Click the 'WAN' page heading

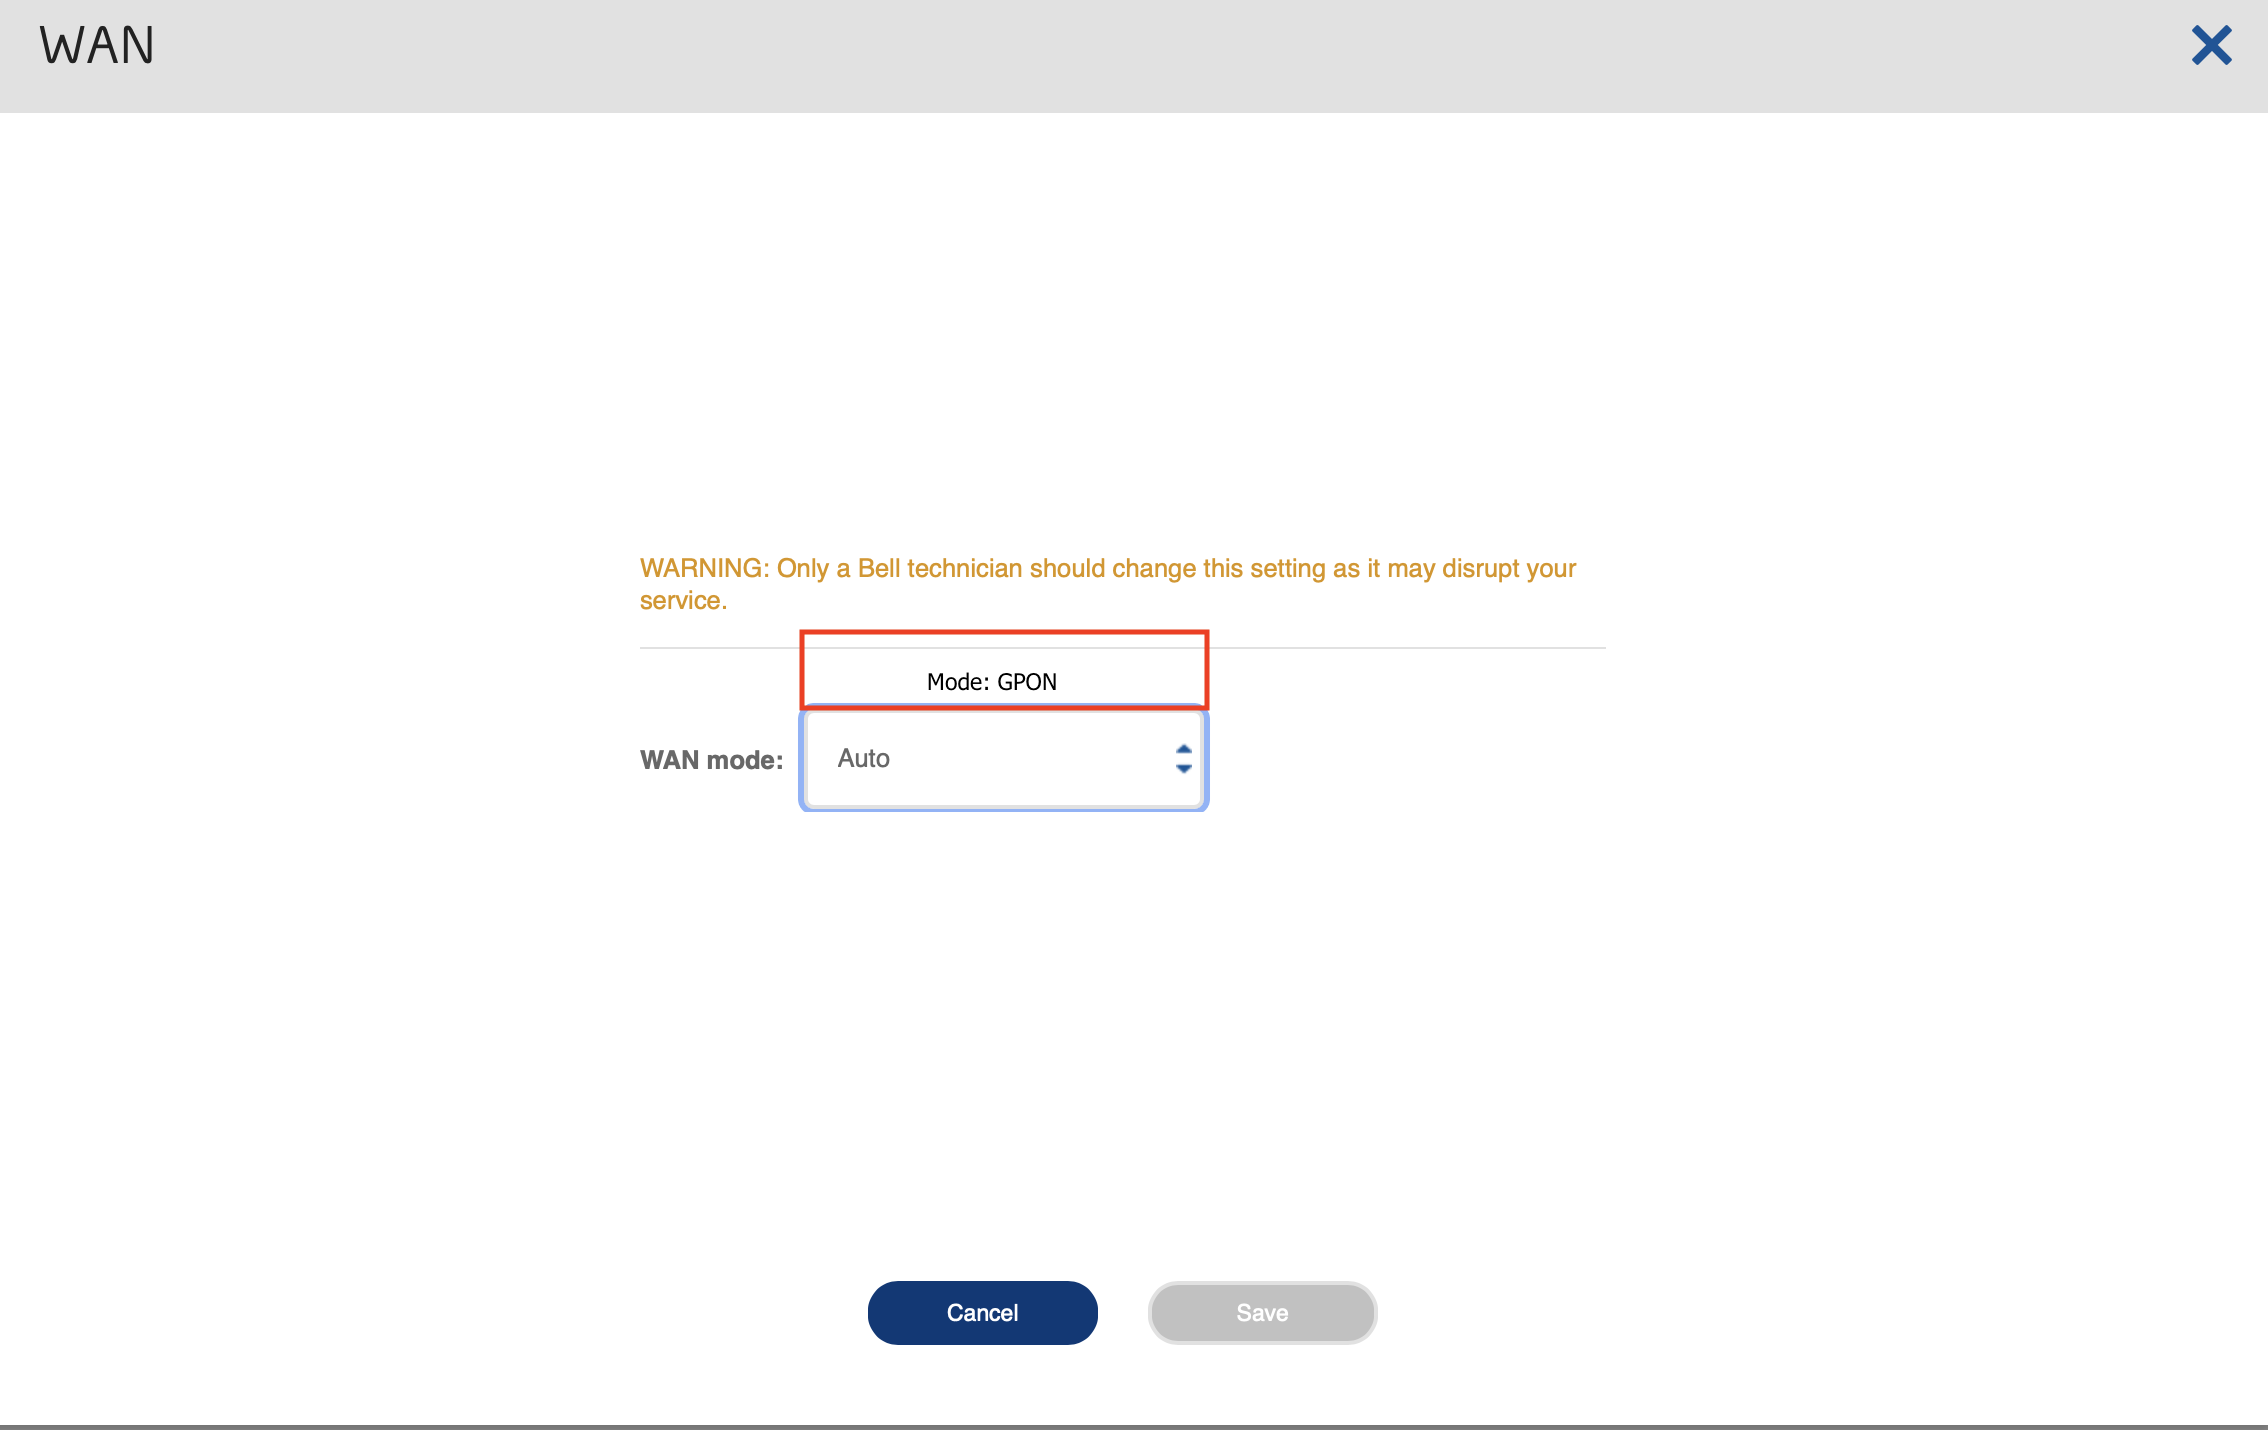(x=97, y=46)
